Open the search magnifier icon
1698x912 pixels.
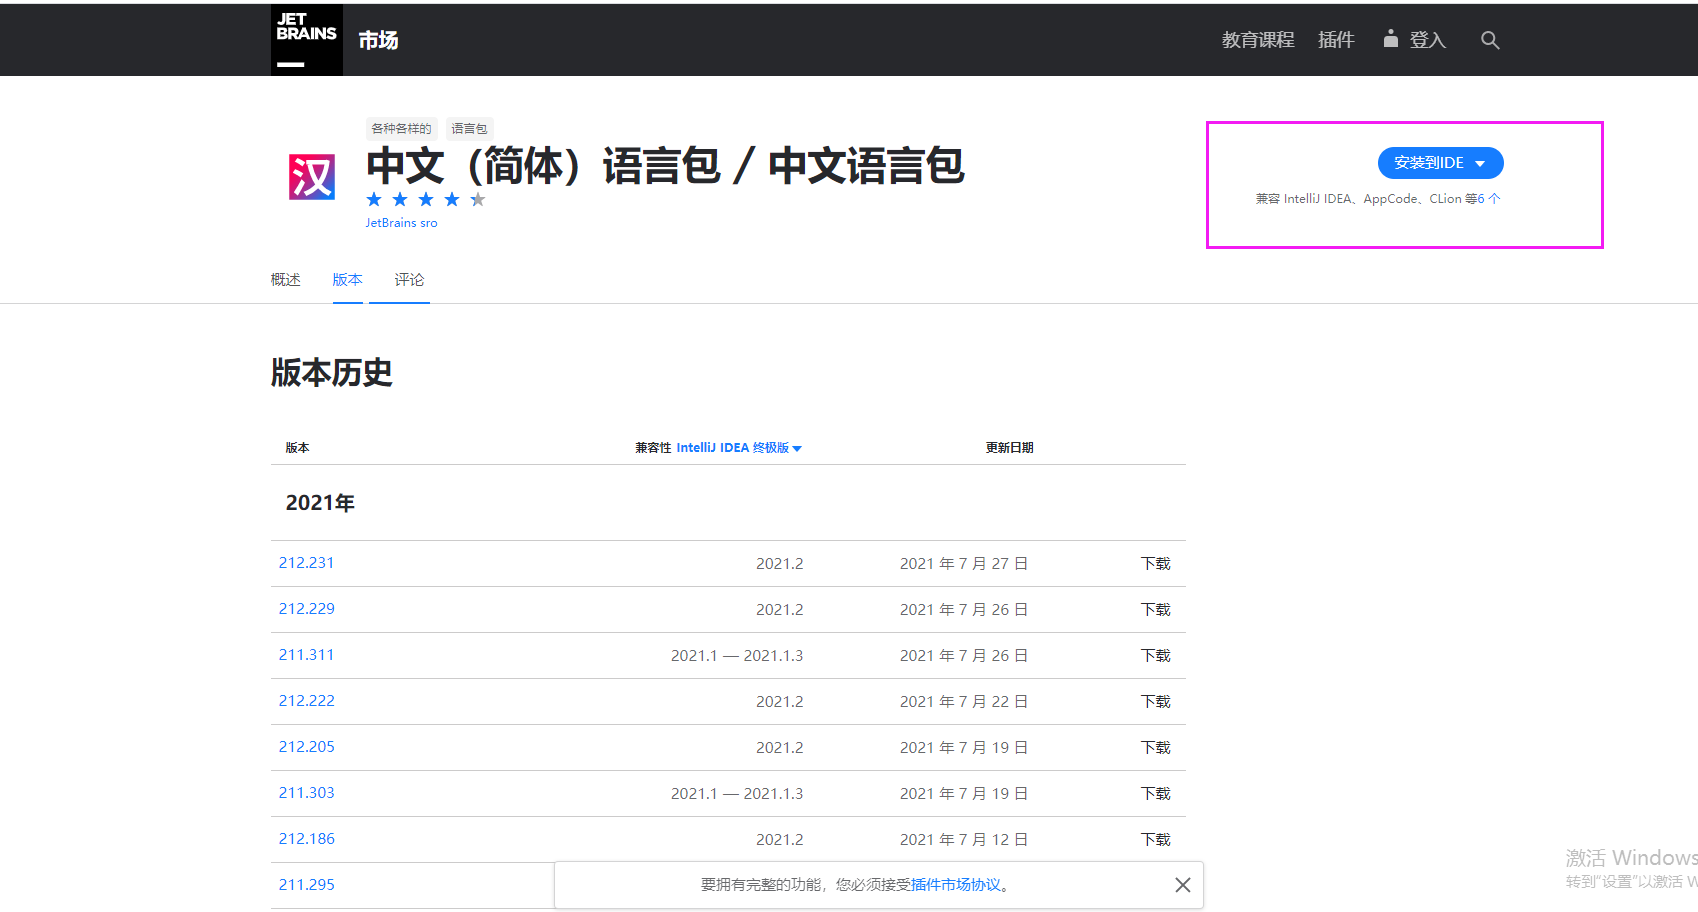coord(1490,40)
